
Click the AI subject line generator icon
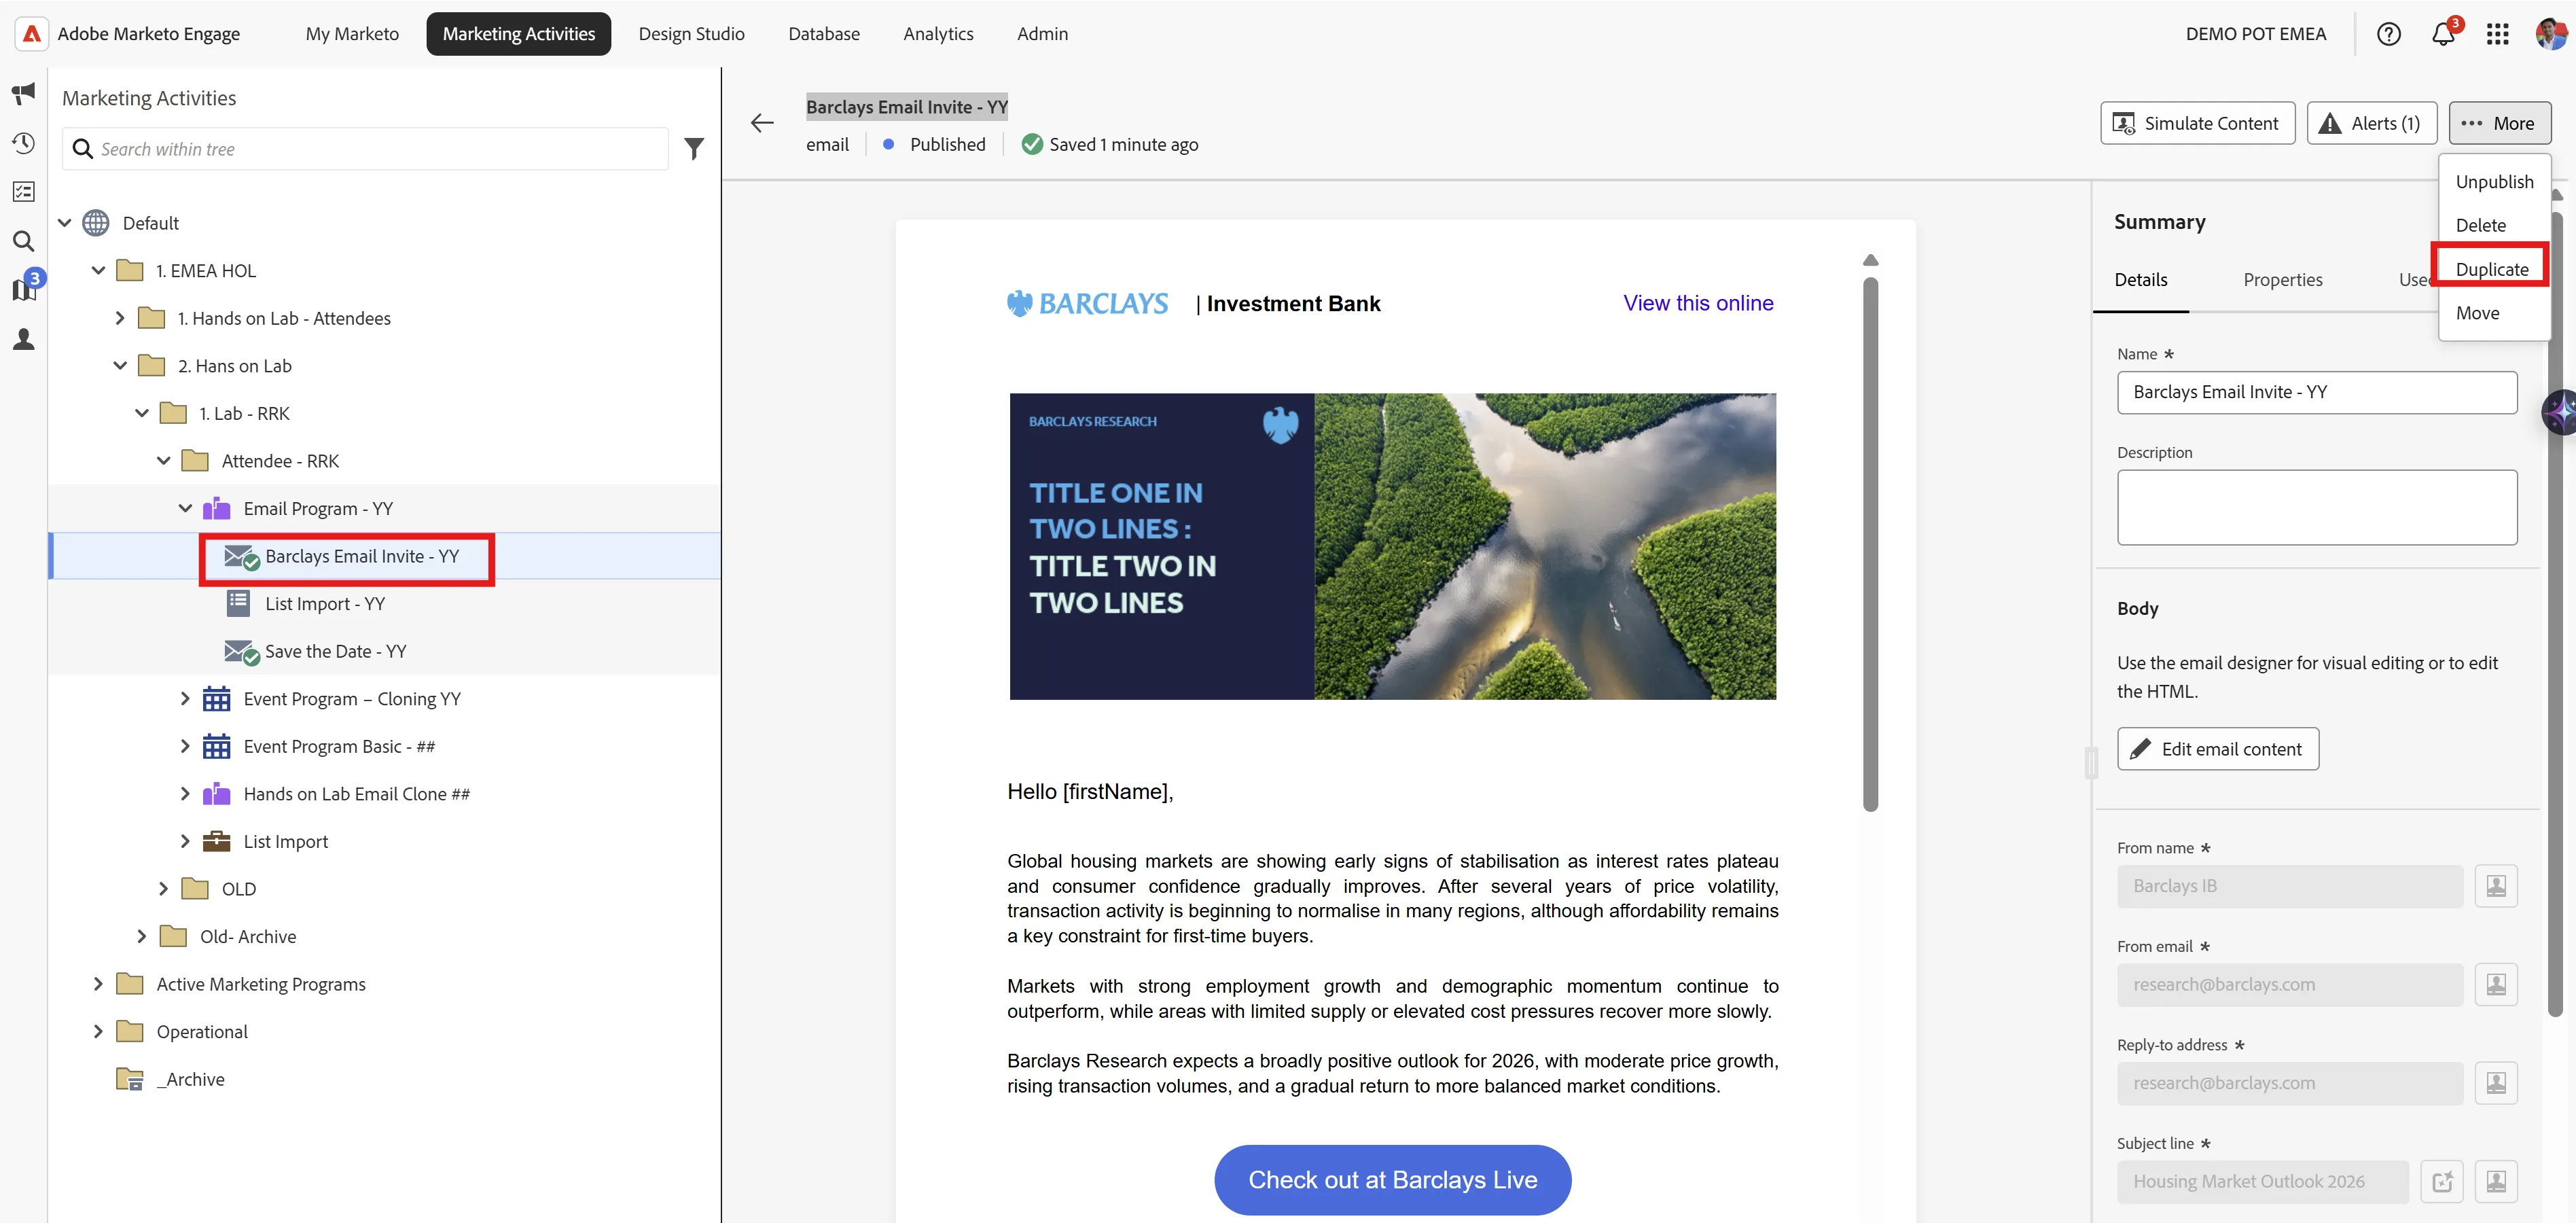click(x=2442, y=1181)
